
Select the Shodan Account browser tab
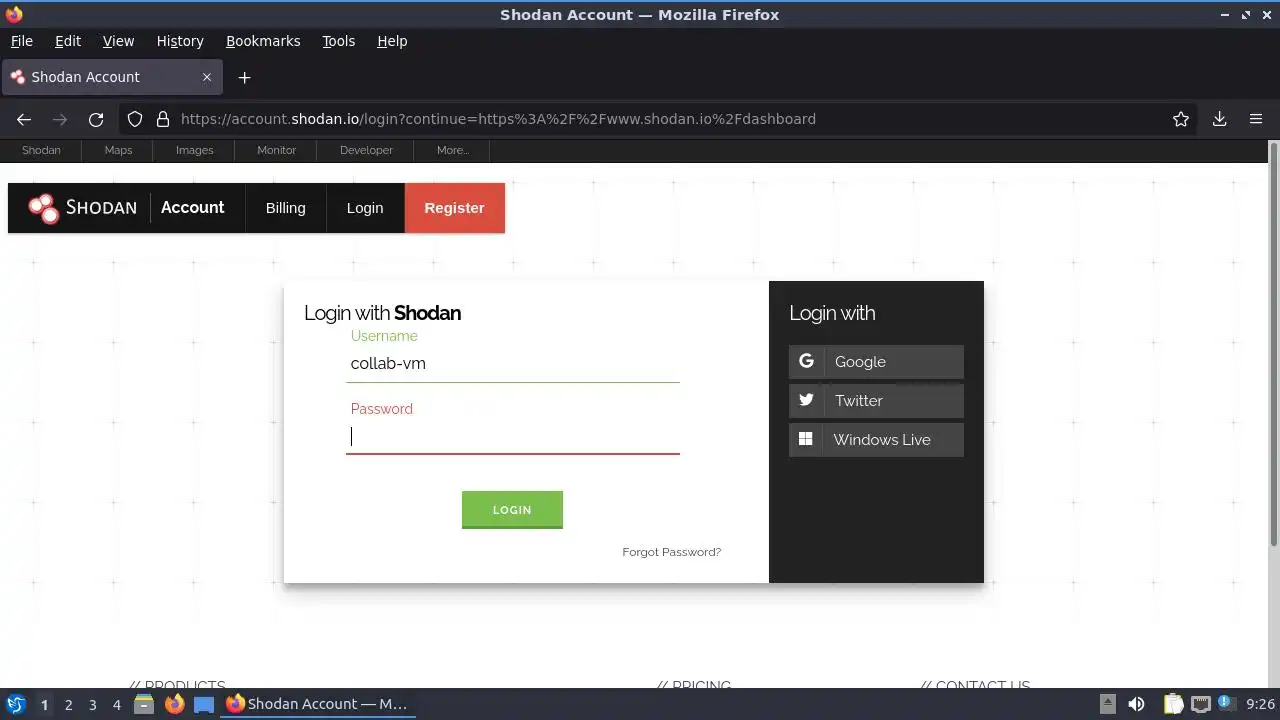[x=112, y=77]
